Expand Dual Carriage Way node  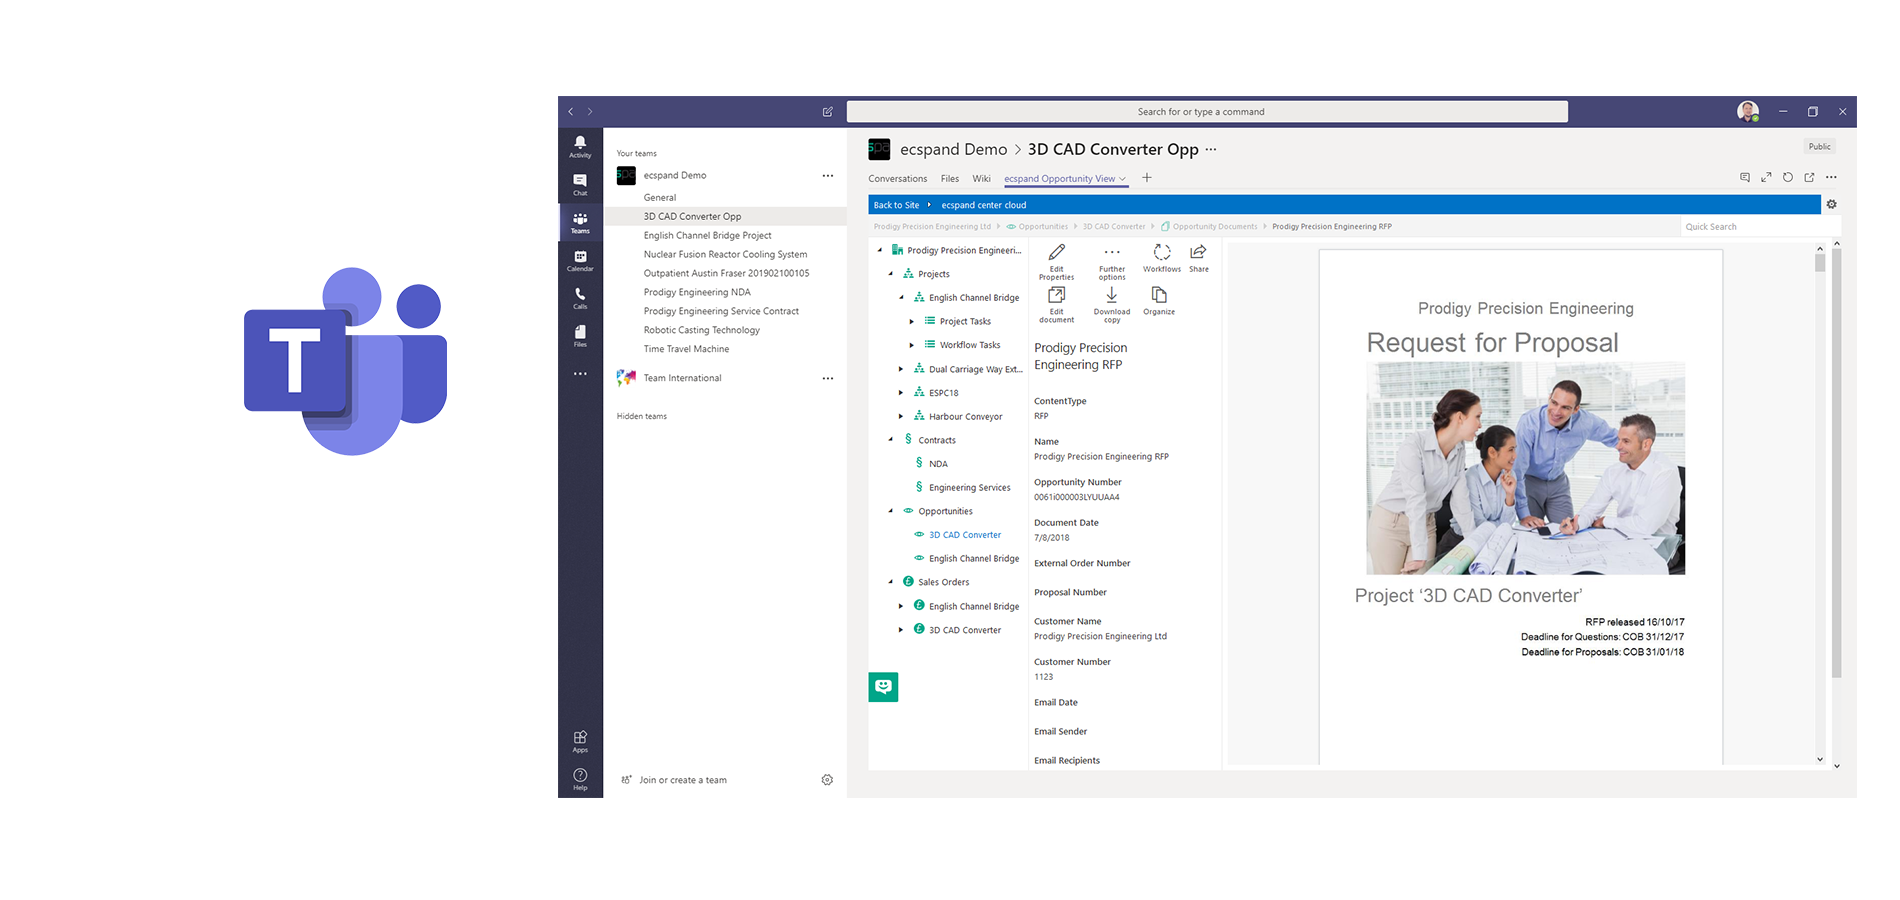tap(901, 369)
